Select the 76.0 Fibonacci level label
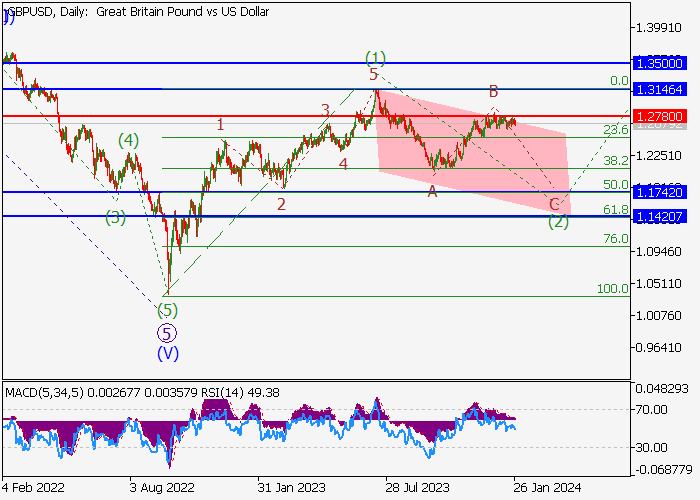Viewport: 700px width, 500px height. 616,239
